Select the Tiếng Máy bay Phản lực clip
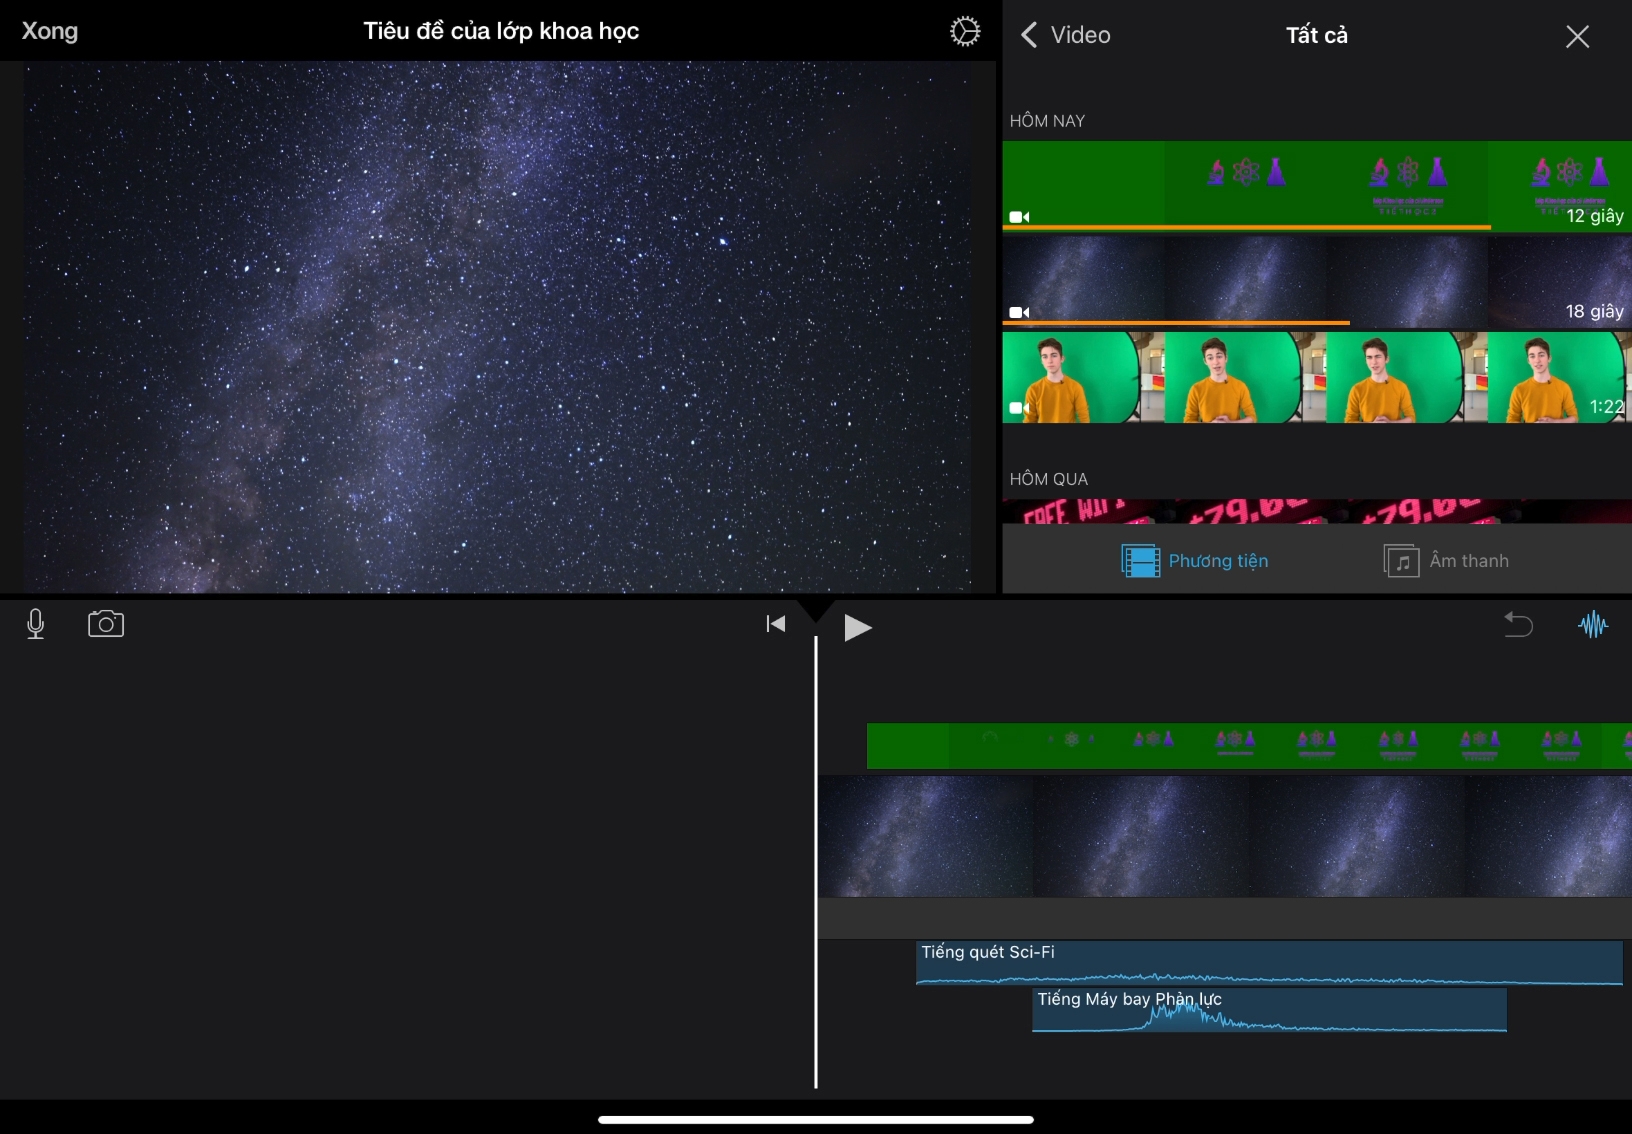The image size is (1632, 1134). (1268, 1010)
